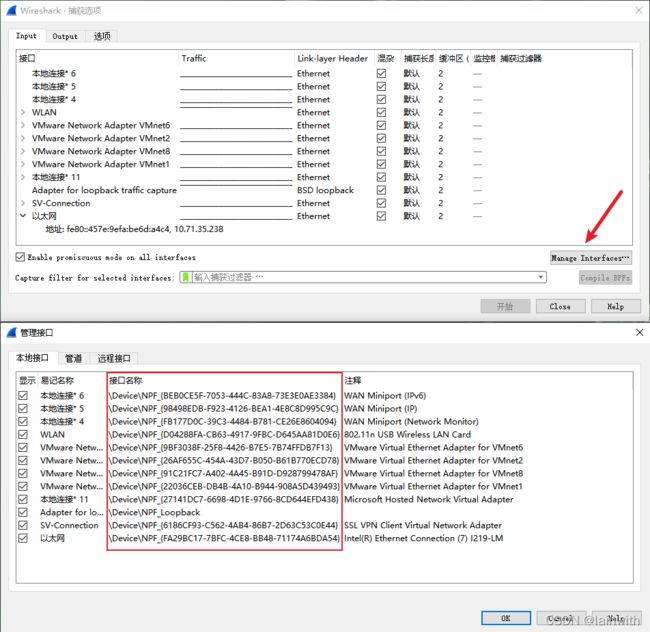Toggle promiscuous checkbox for 以太网 row
This screenshot has height=632, width=650.
[381, 216]
